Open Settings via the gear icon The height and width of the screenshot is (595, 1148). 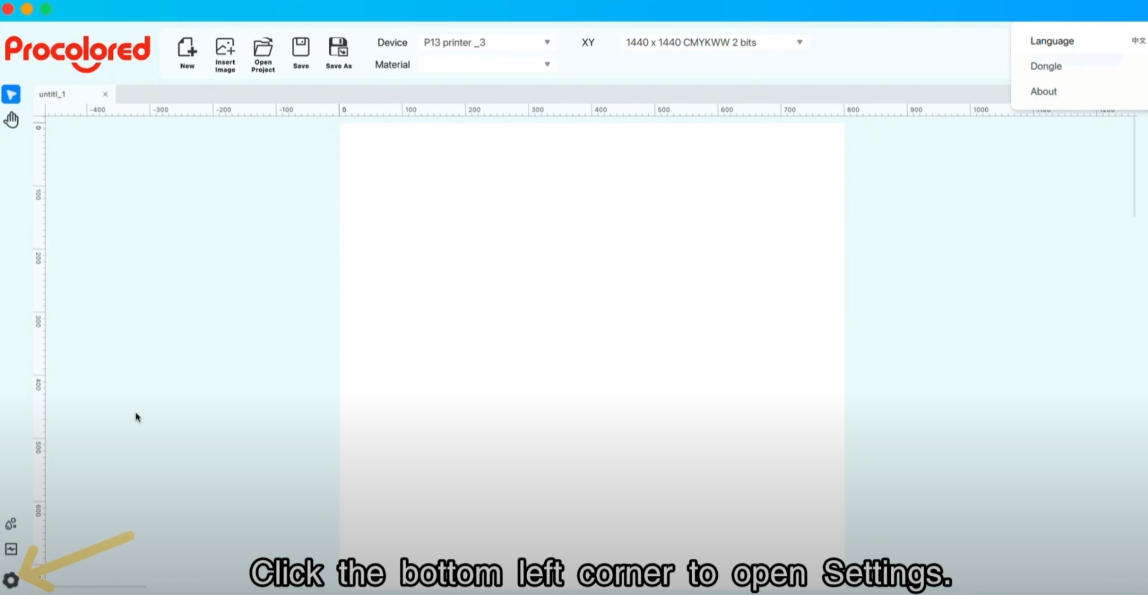pos(10,580)
